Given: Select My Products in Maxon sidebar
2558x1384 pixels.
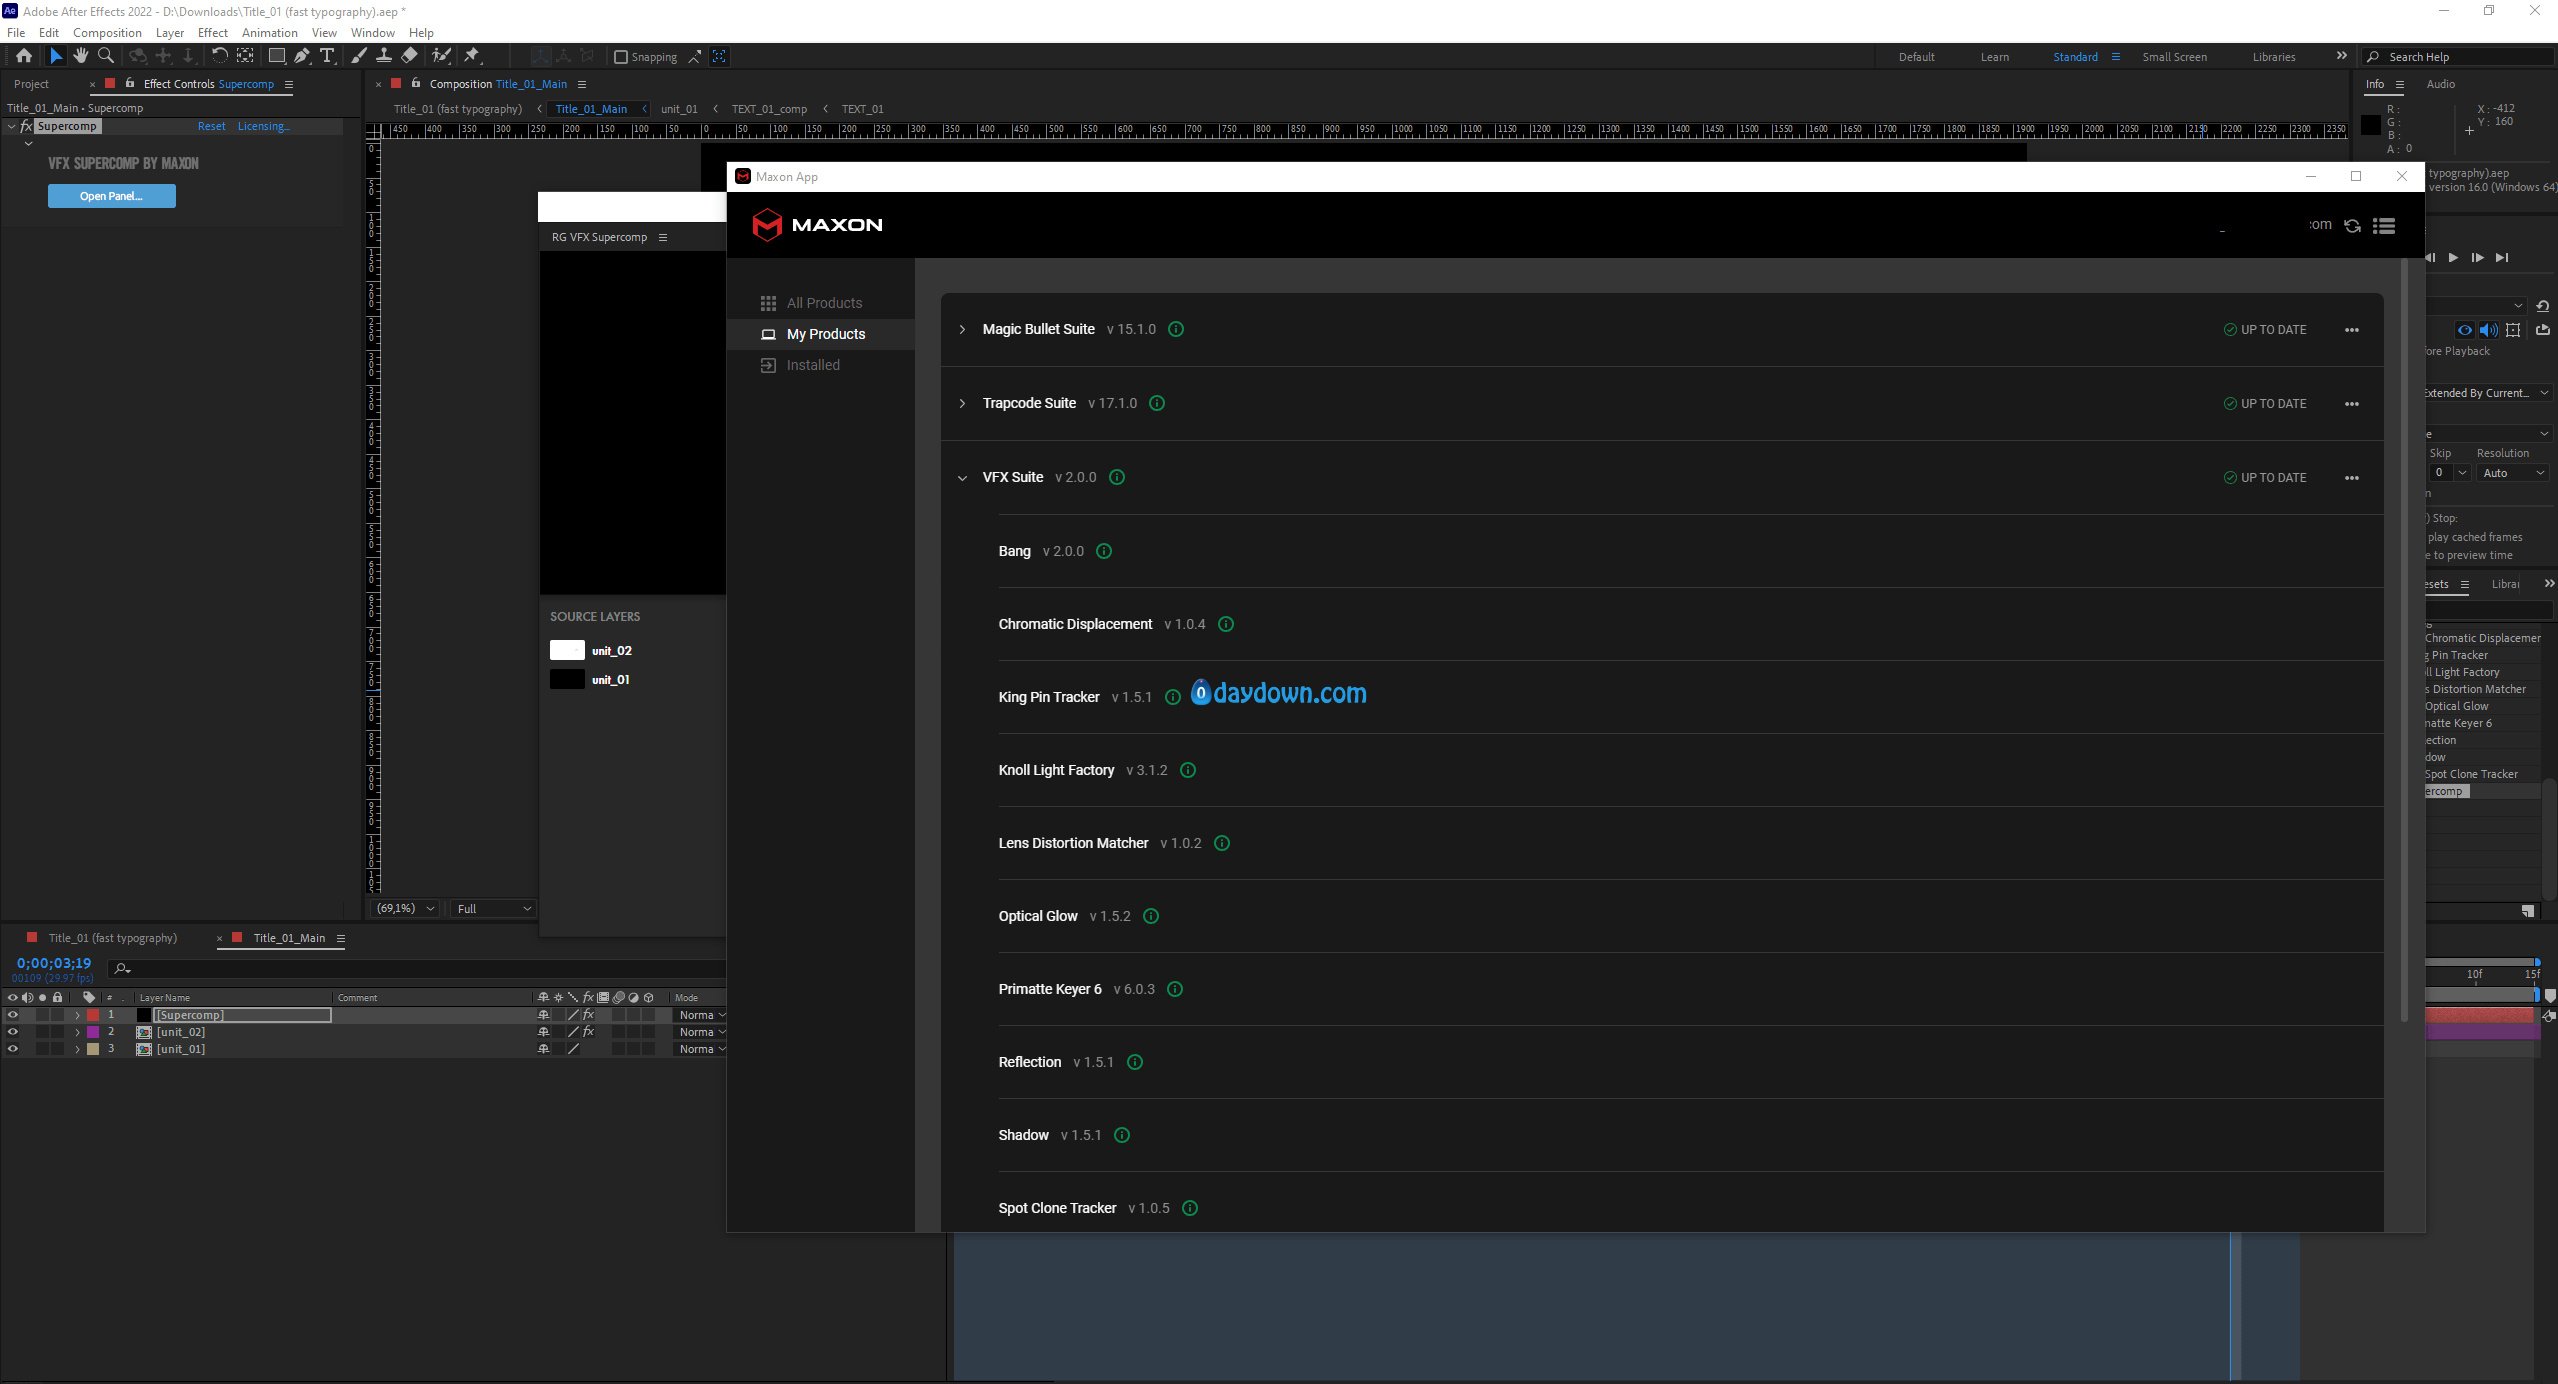Looking at the screenshot, I should pyautogui.click(x=820, y=334).
